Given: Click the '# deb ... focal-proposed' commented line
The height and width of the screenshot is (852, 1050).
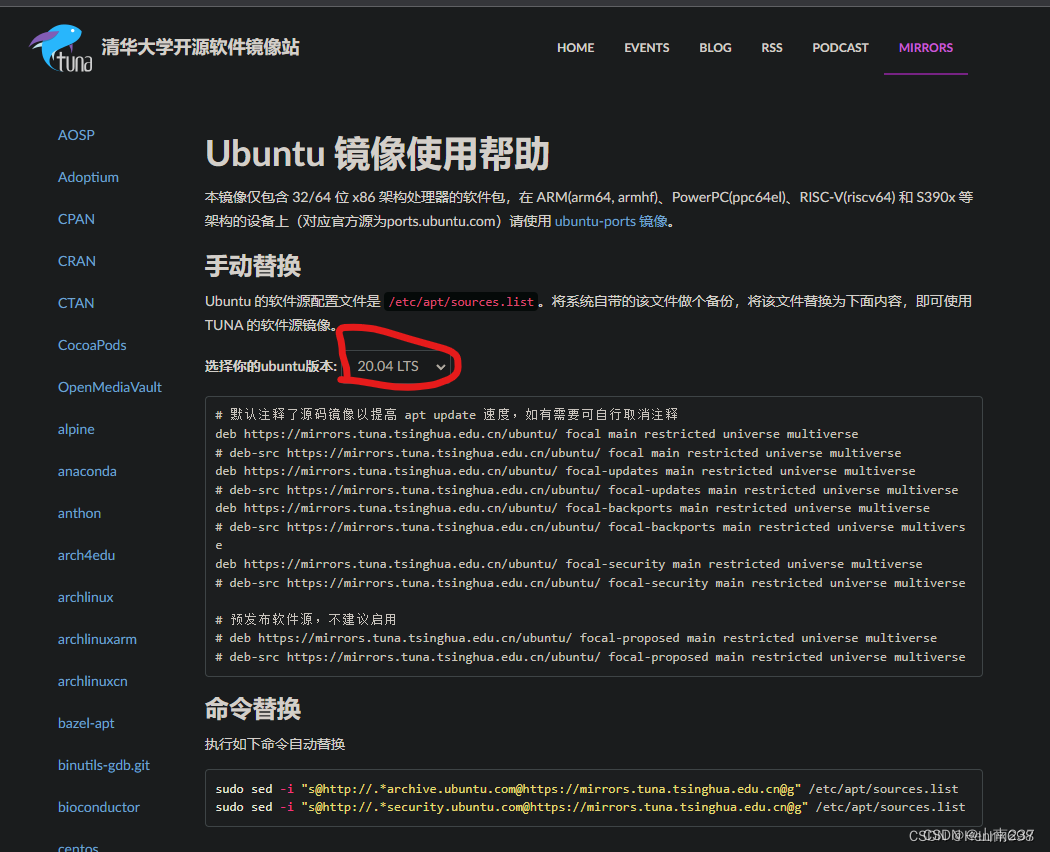Looking at the screenshot, I should click(576, 638).
